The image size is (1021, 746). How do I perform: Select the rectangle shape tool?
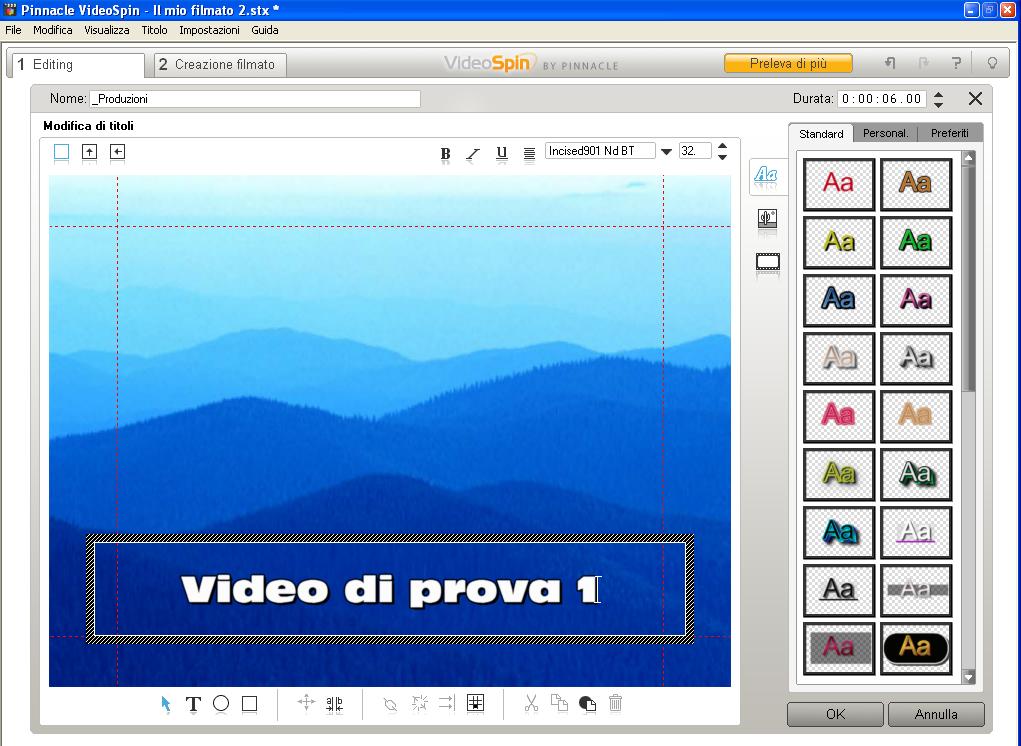[x=249, y=704]
